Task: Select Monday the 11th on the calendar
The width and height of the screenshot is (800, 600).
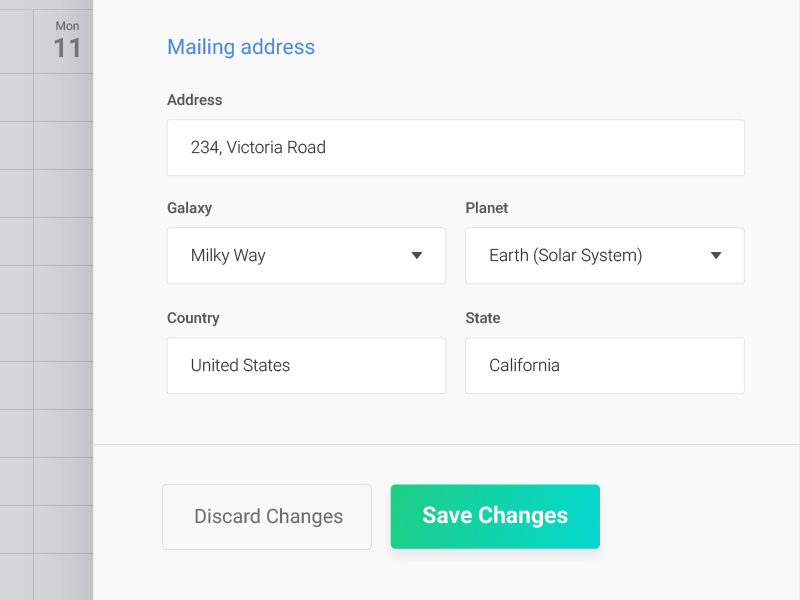Action: [x=67, y=45]
